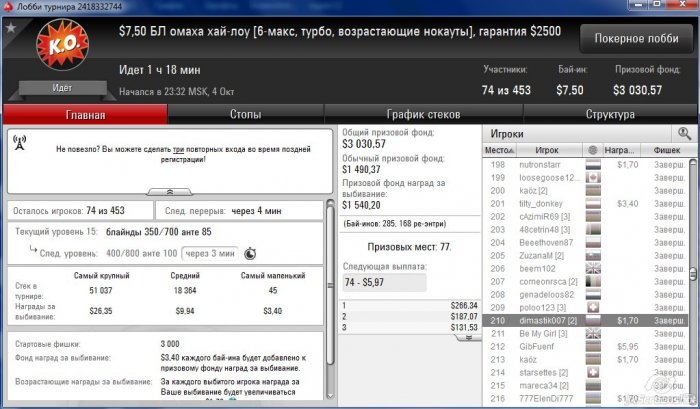Screen dimensions: 700x409
Task: Click the K.O. knockout tournament logo
Action: tap(62, 45)
